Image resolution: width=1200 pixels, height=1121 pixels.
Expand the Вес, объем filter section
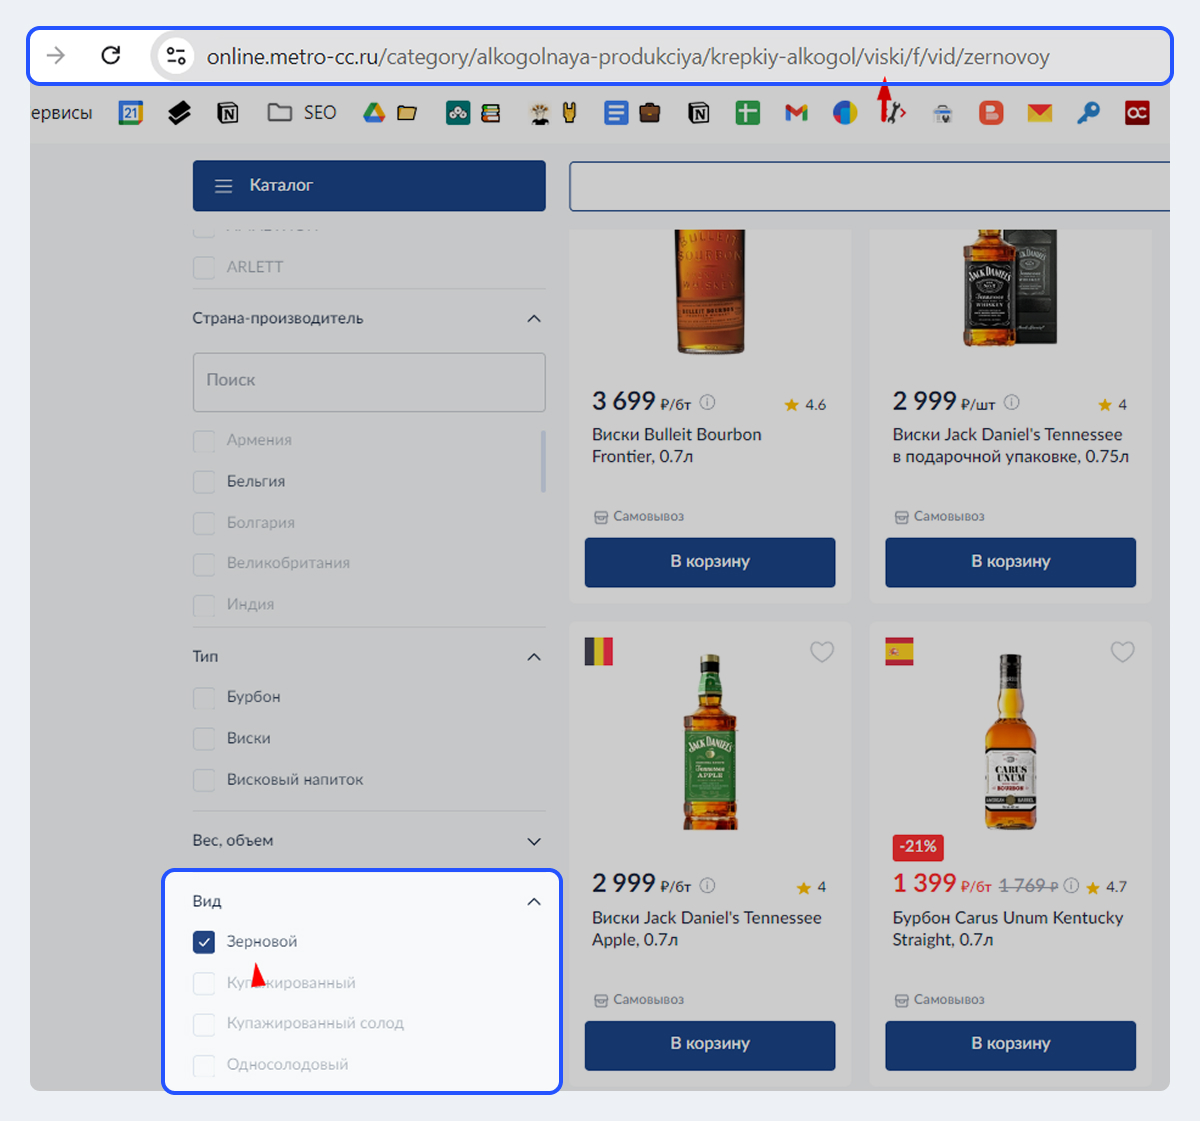click(534, 841)
